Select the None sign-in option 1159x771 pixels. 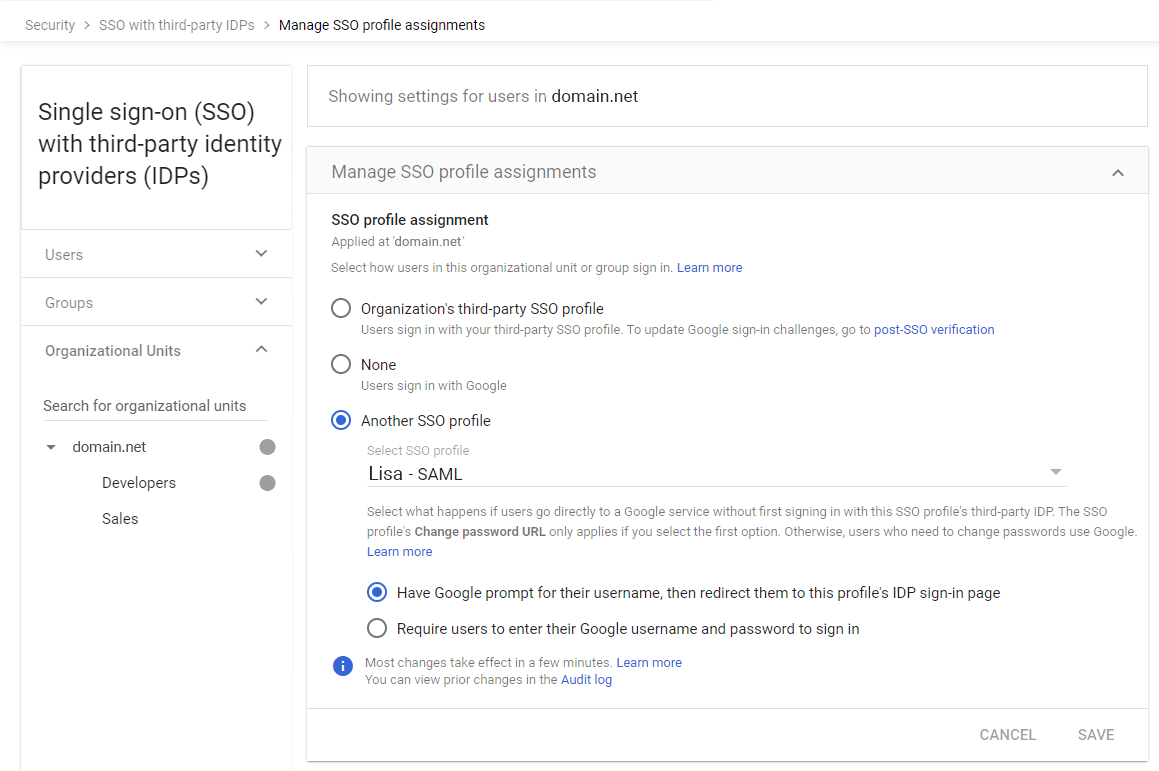point(341,364)
